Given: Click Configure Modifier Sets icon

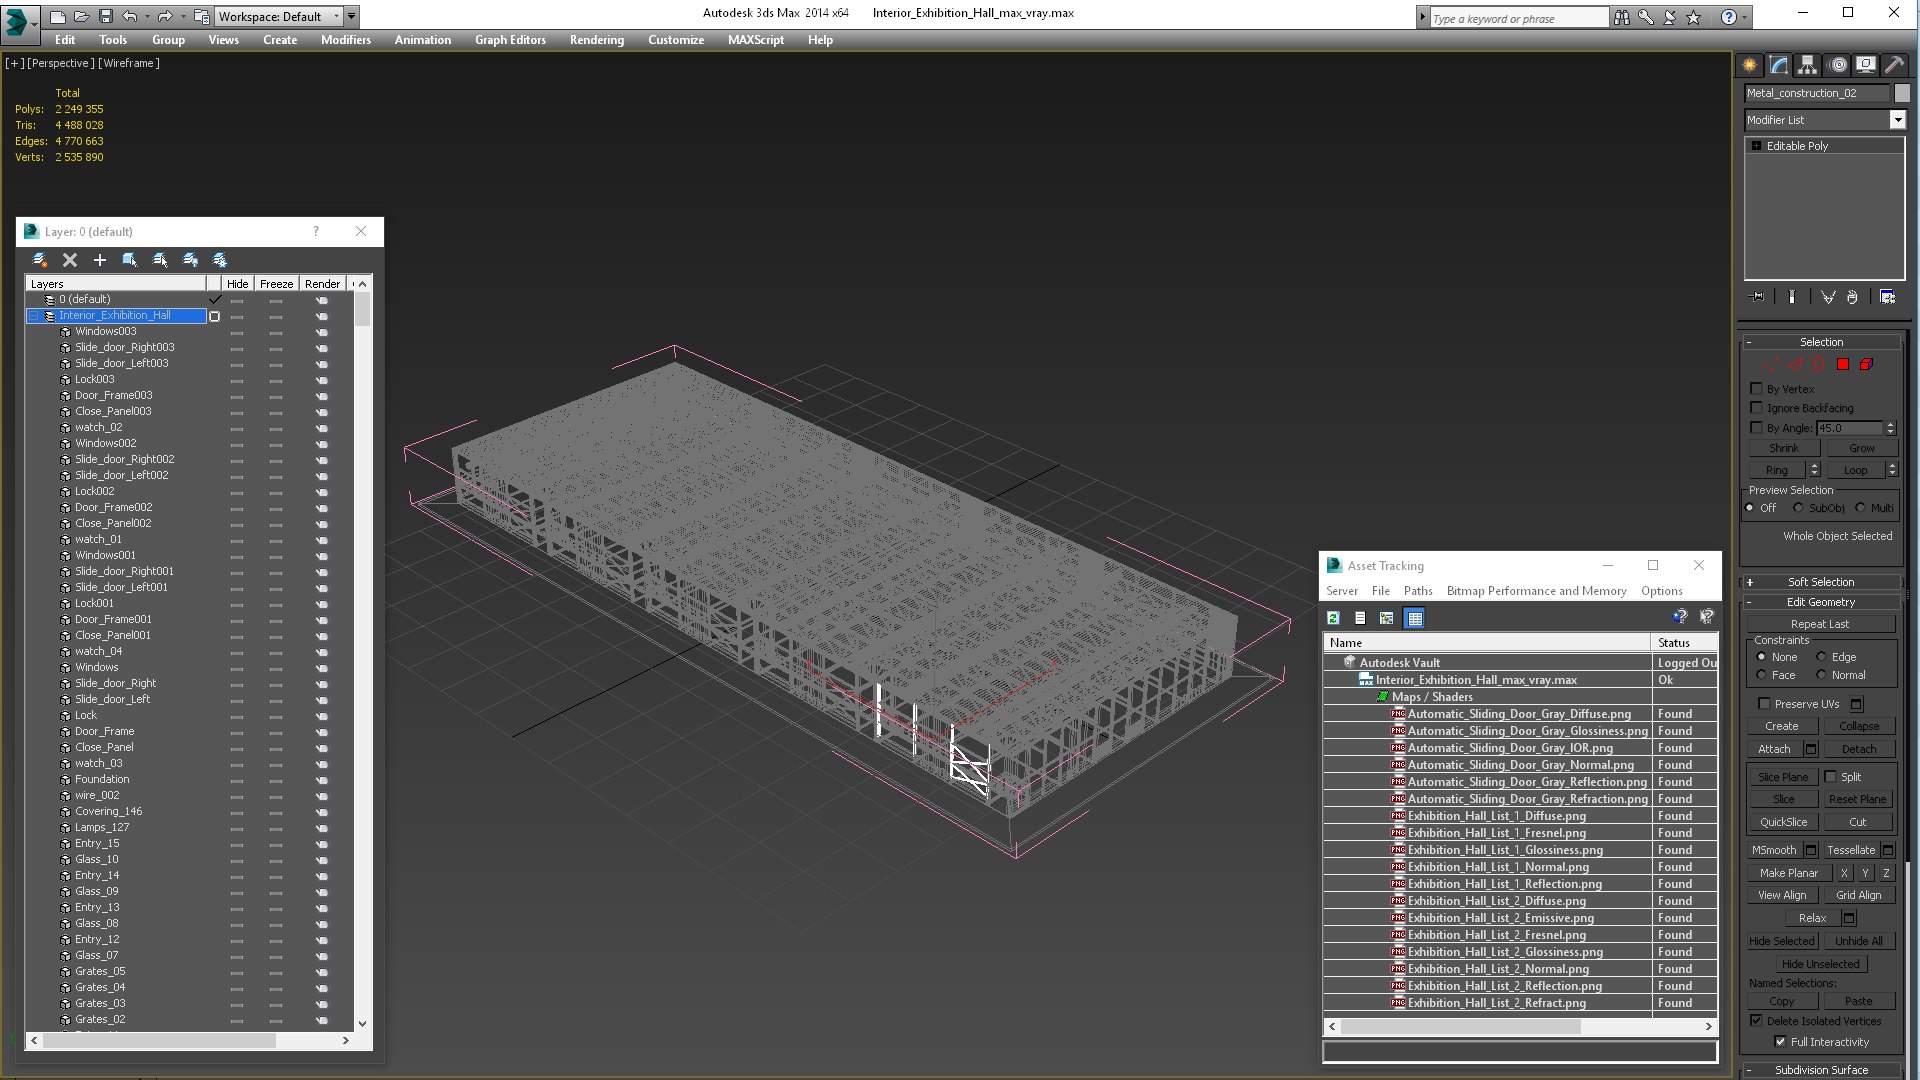Looking at the screenshot, I should 1888,297.
